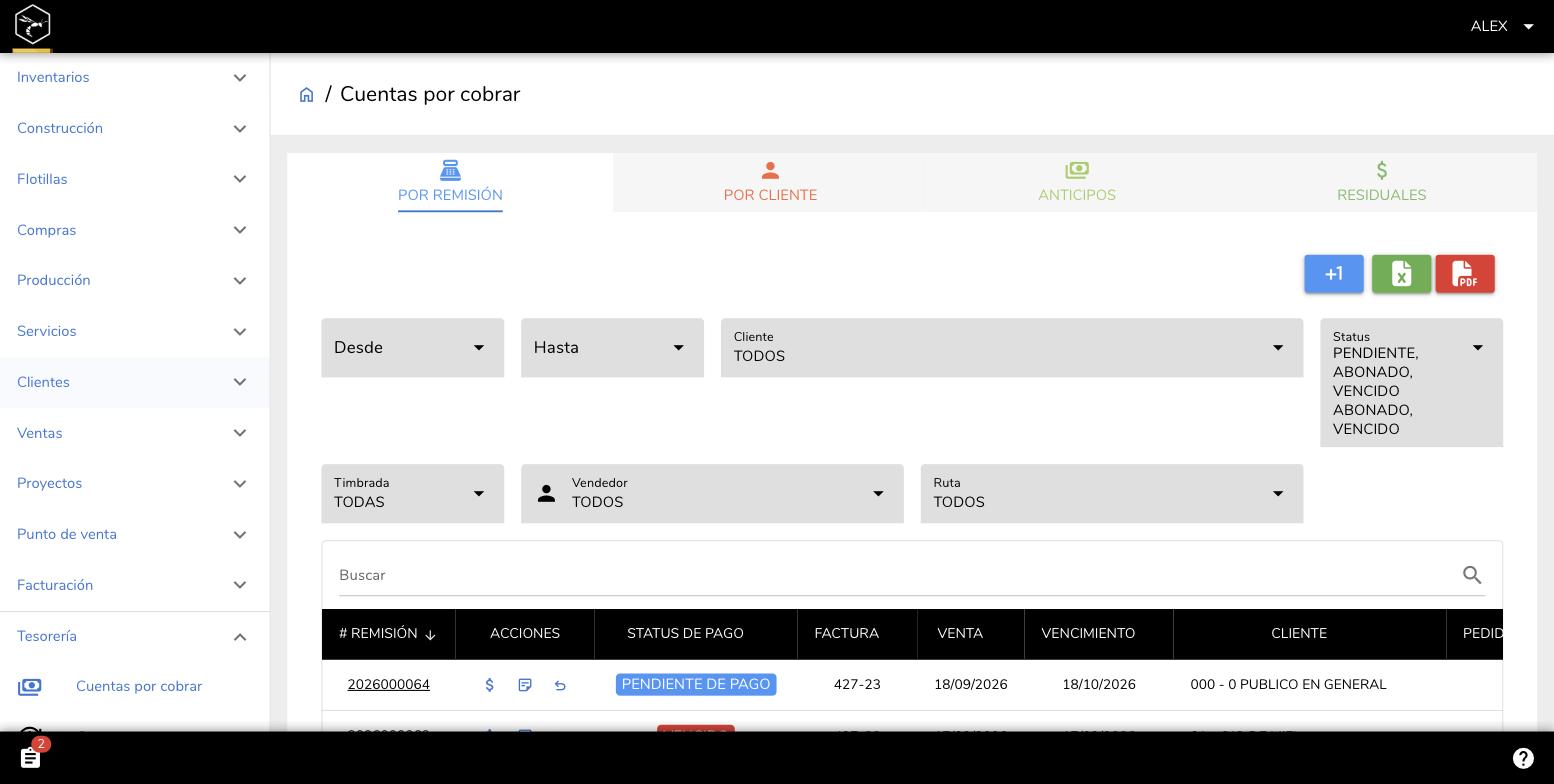
Task: Register payment for remisión 2026000064
Action: (x=490, y=685)
